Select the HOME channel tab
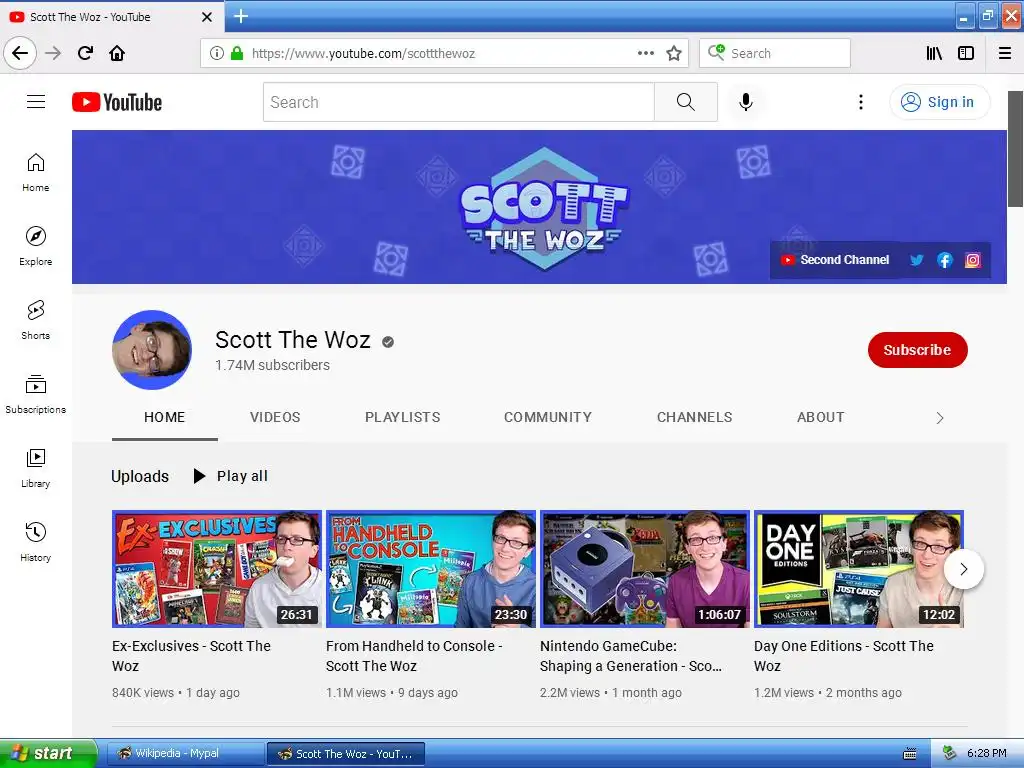The height and width of the screenshot is (768, 1024). [x=165, y=417]
